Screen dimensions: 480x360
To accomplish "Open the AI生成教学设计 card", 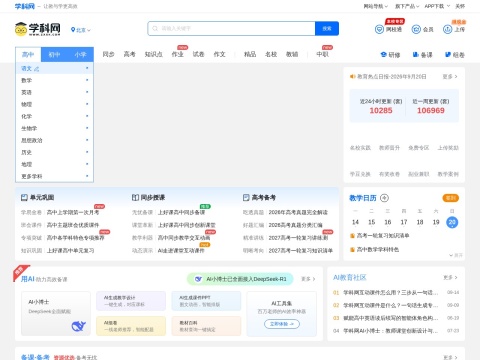I will pyautogui.click(x=131, y=301).
